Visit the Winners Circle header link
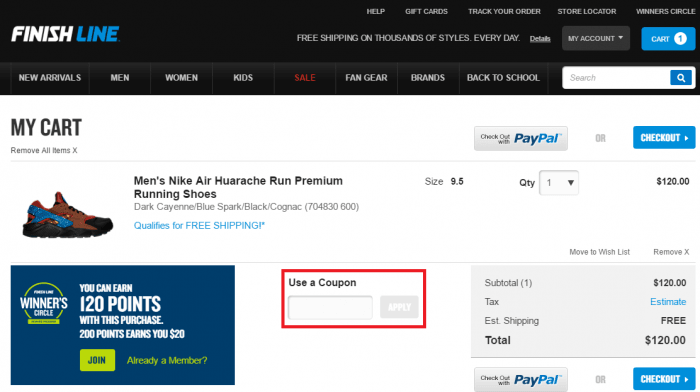Screen dimensions: 700x392 665,12
